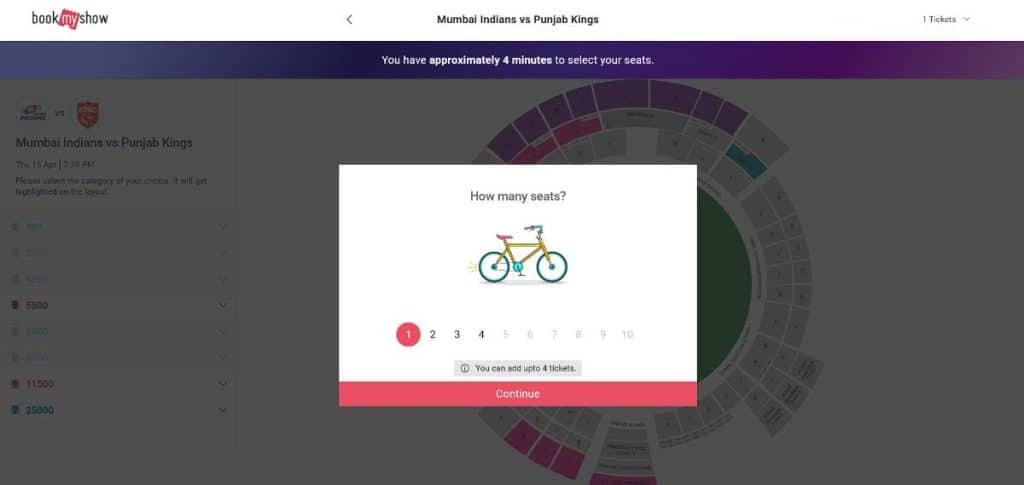Click the teal stand block on stadium map
The height and width of the screenshot is (485, 1024).
tap(745, 158)
